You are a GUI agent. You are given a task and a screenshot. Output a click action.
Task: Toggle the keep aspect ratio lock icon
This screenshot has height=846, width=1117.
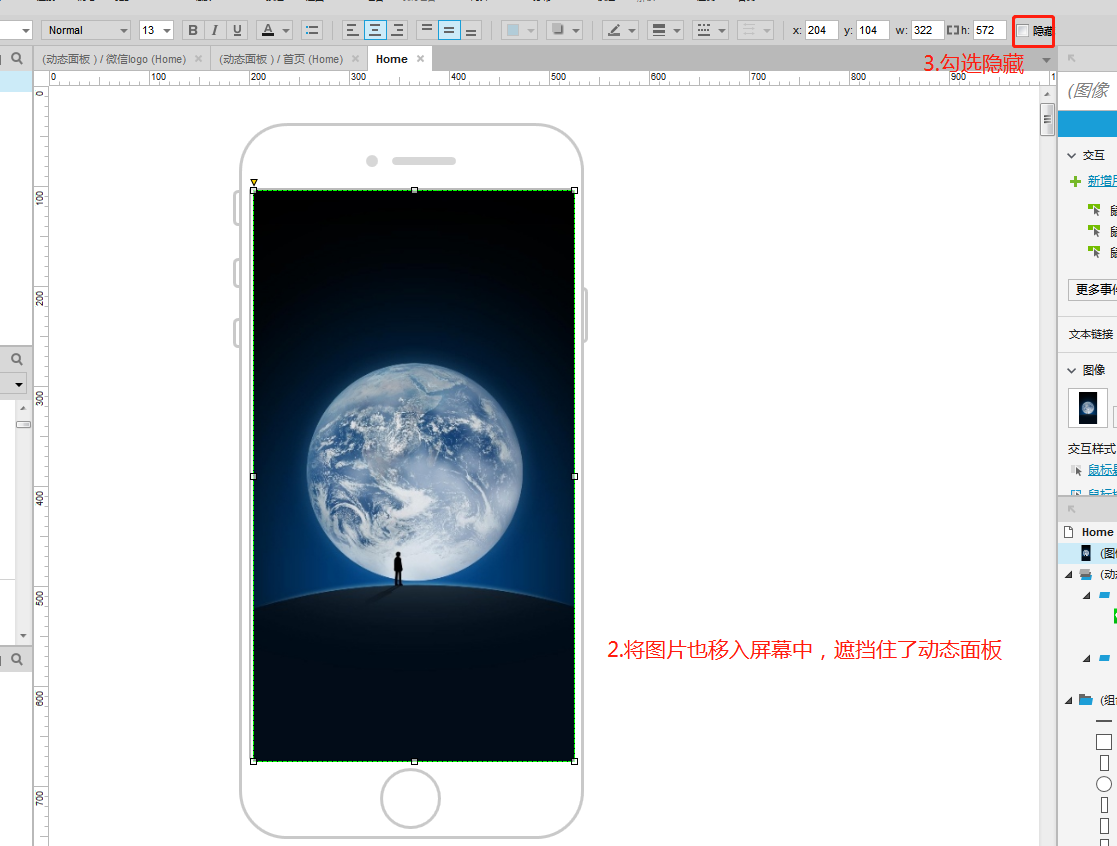click(x=953, y=30)
